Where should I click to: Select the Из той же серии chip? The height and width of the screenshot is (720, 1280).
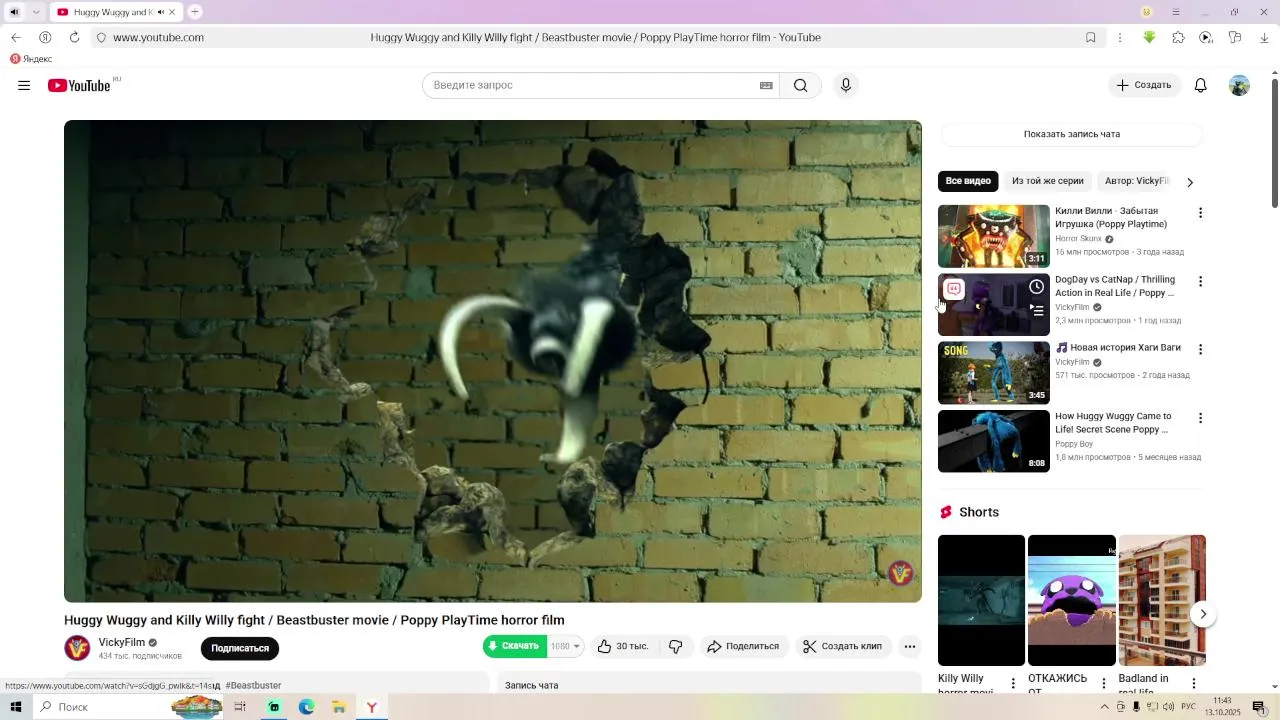click(1047, 181)
